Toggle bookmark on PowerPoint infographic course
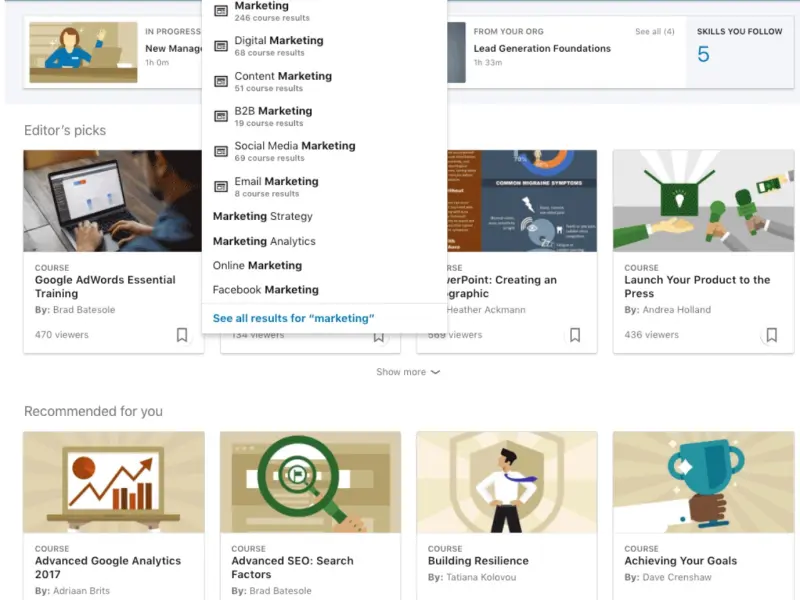Viewport: 800px width, 600px height. pyautogui.click(x=575, y=335)
